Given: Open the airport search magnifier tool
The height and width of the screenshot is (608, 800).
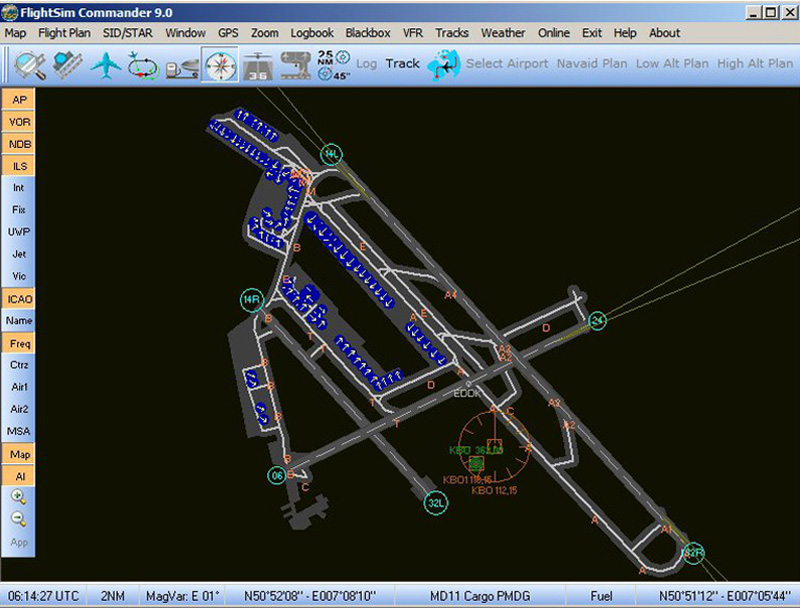Looking at the screenshot, I should click(x=30, y=65).
